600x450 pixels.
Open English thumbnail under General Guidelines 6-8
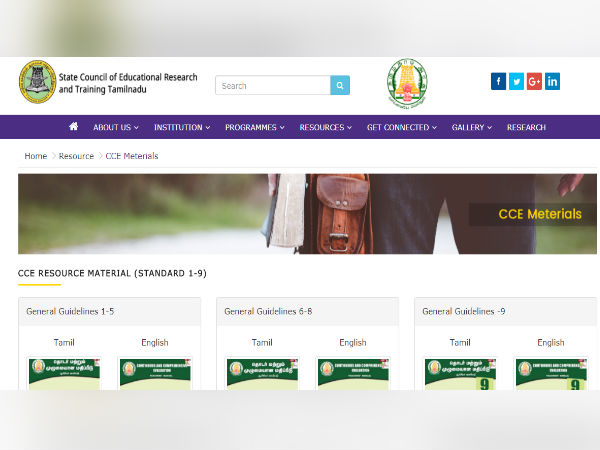point(352,373)
